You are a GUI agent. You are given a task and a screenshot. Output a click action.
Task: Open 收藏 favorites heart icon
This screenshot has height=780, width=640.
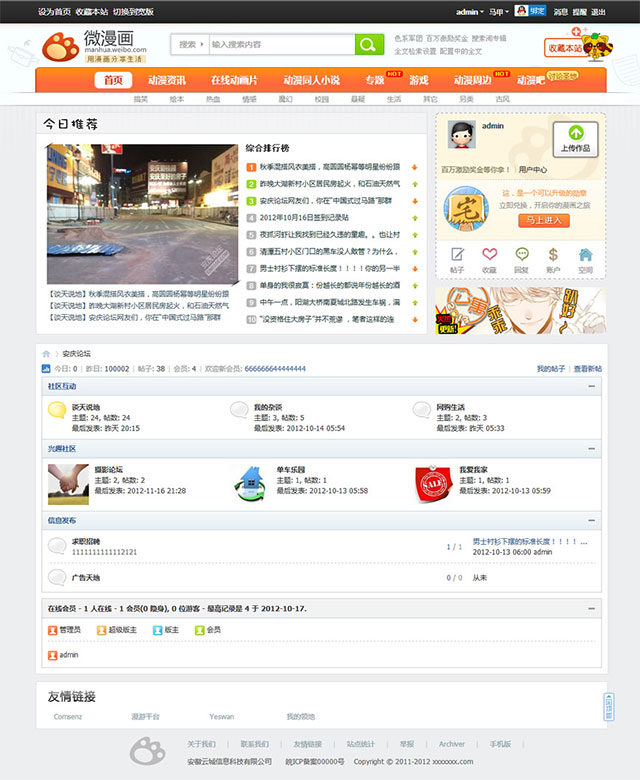pos(489,255)
